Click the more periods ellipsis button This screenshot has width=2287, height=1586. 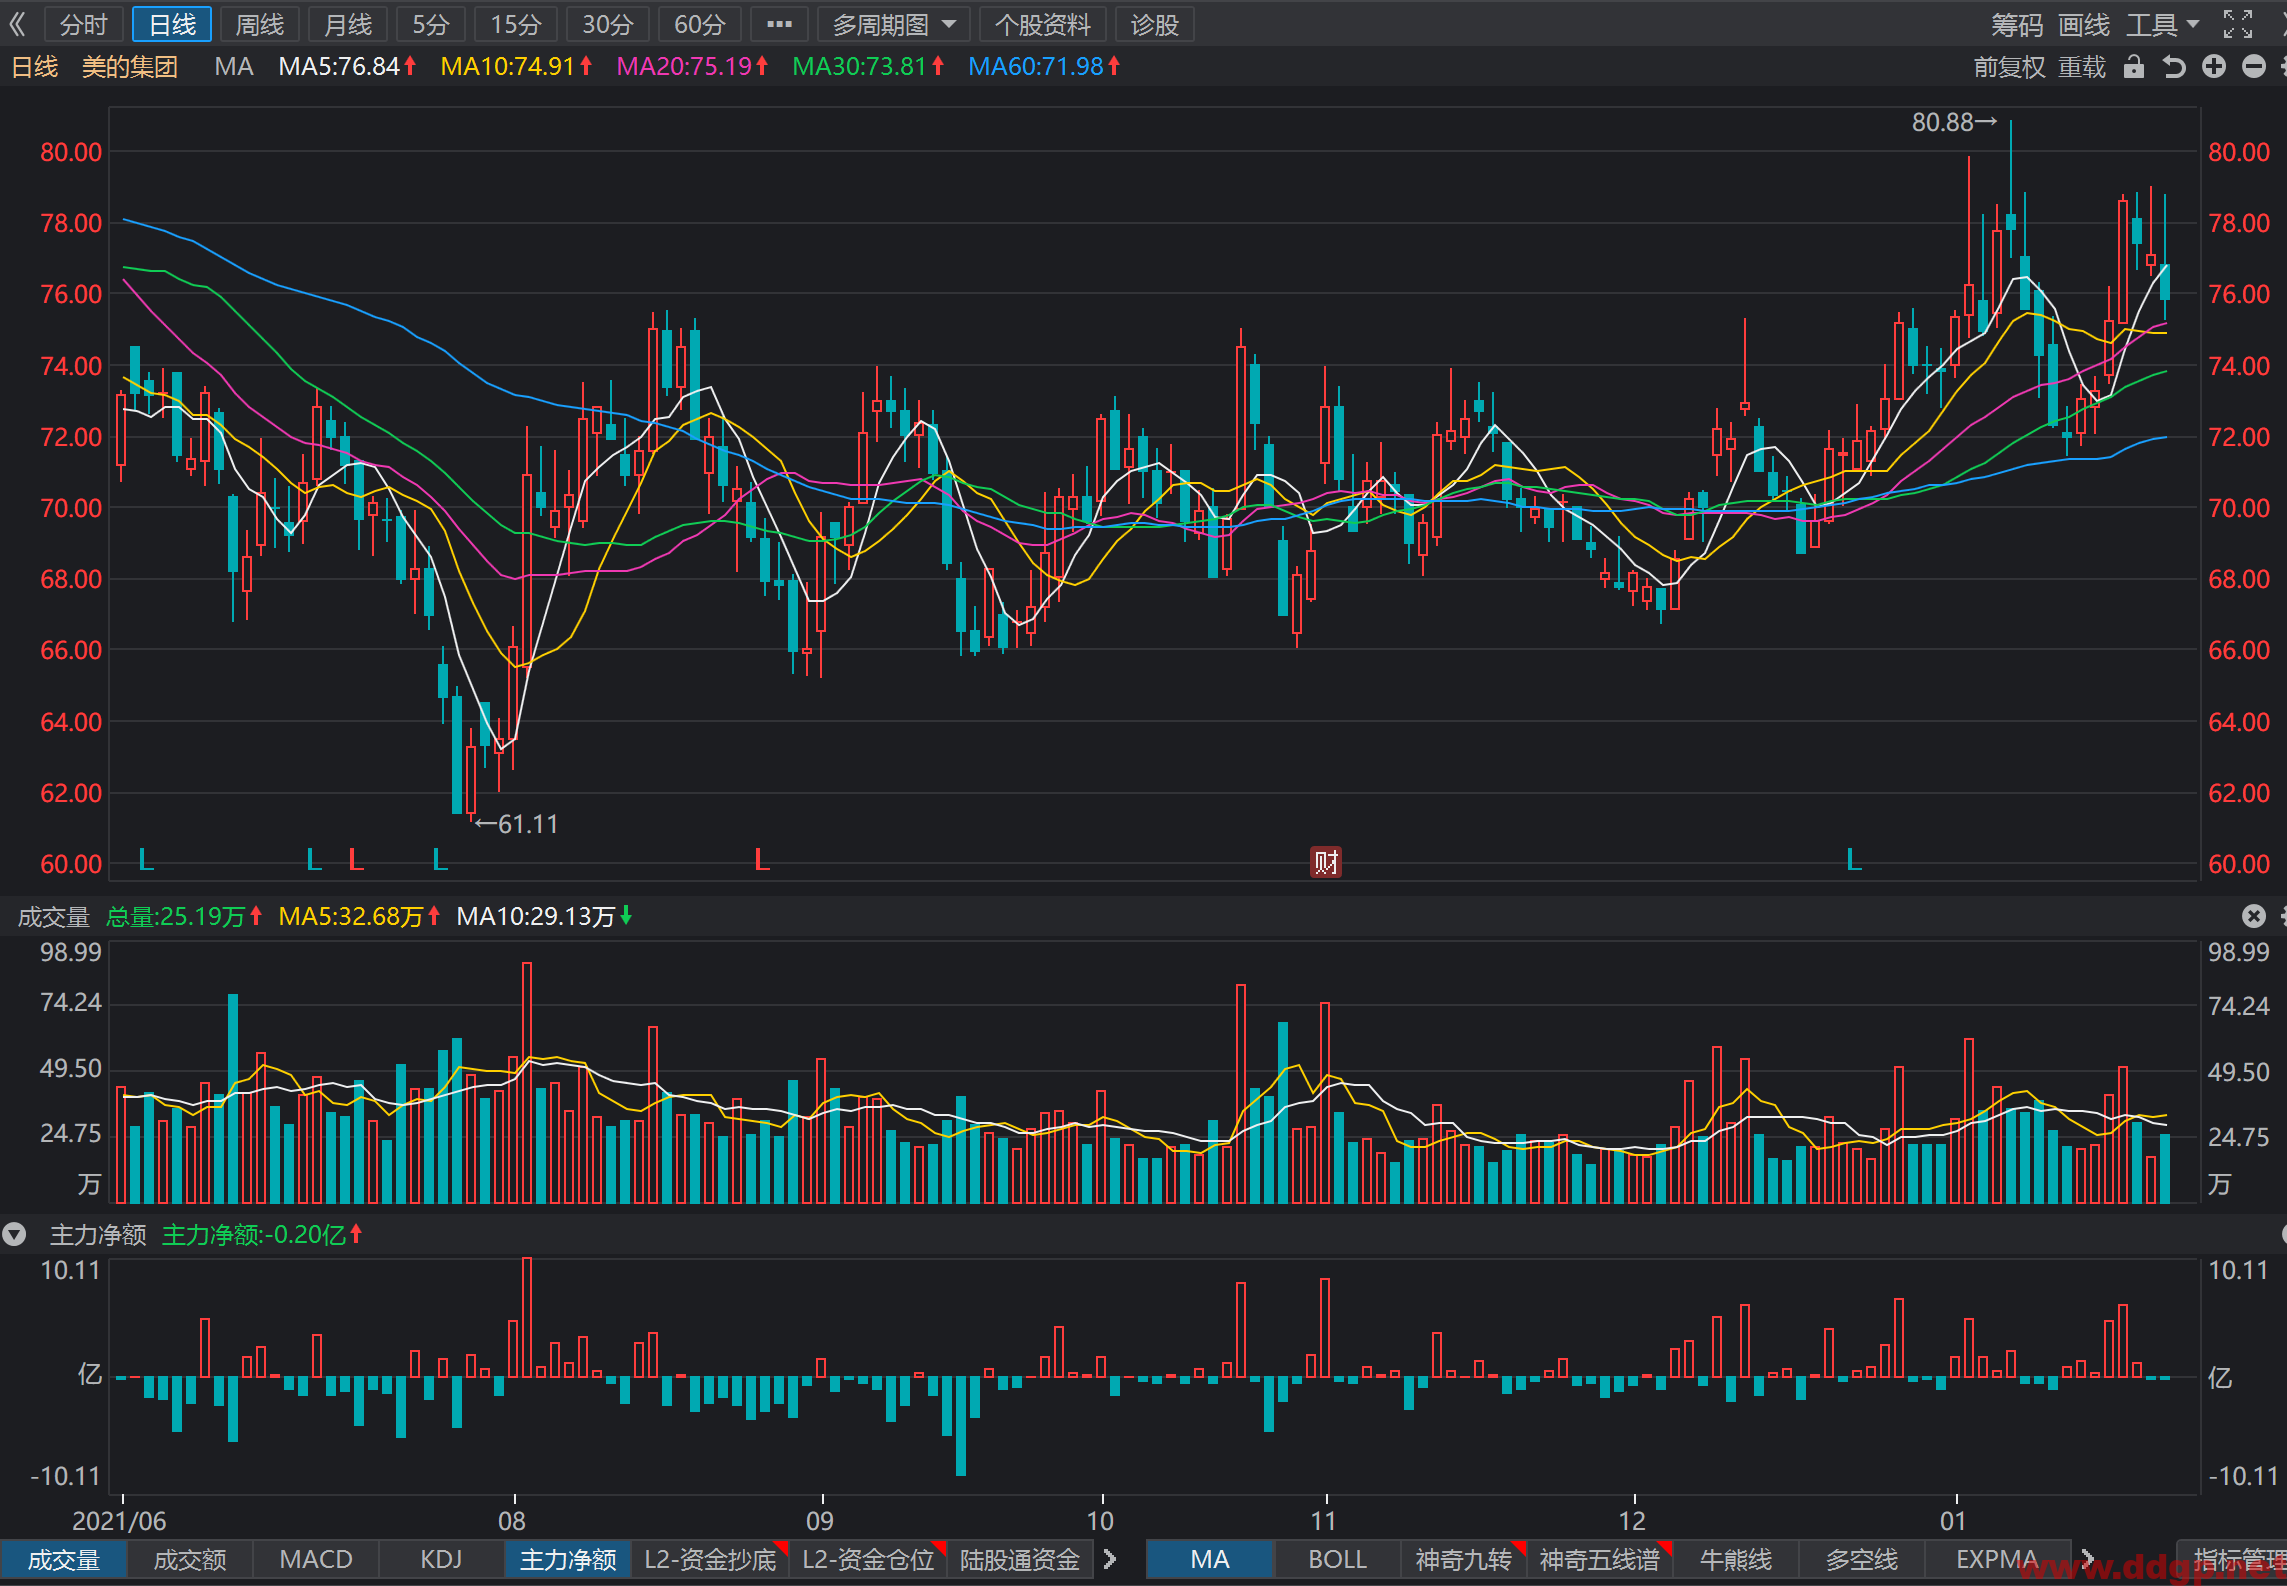[x=779, y=24]
